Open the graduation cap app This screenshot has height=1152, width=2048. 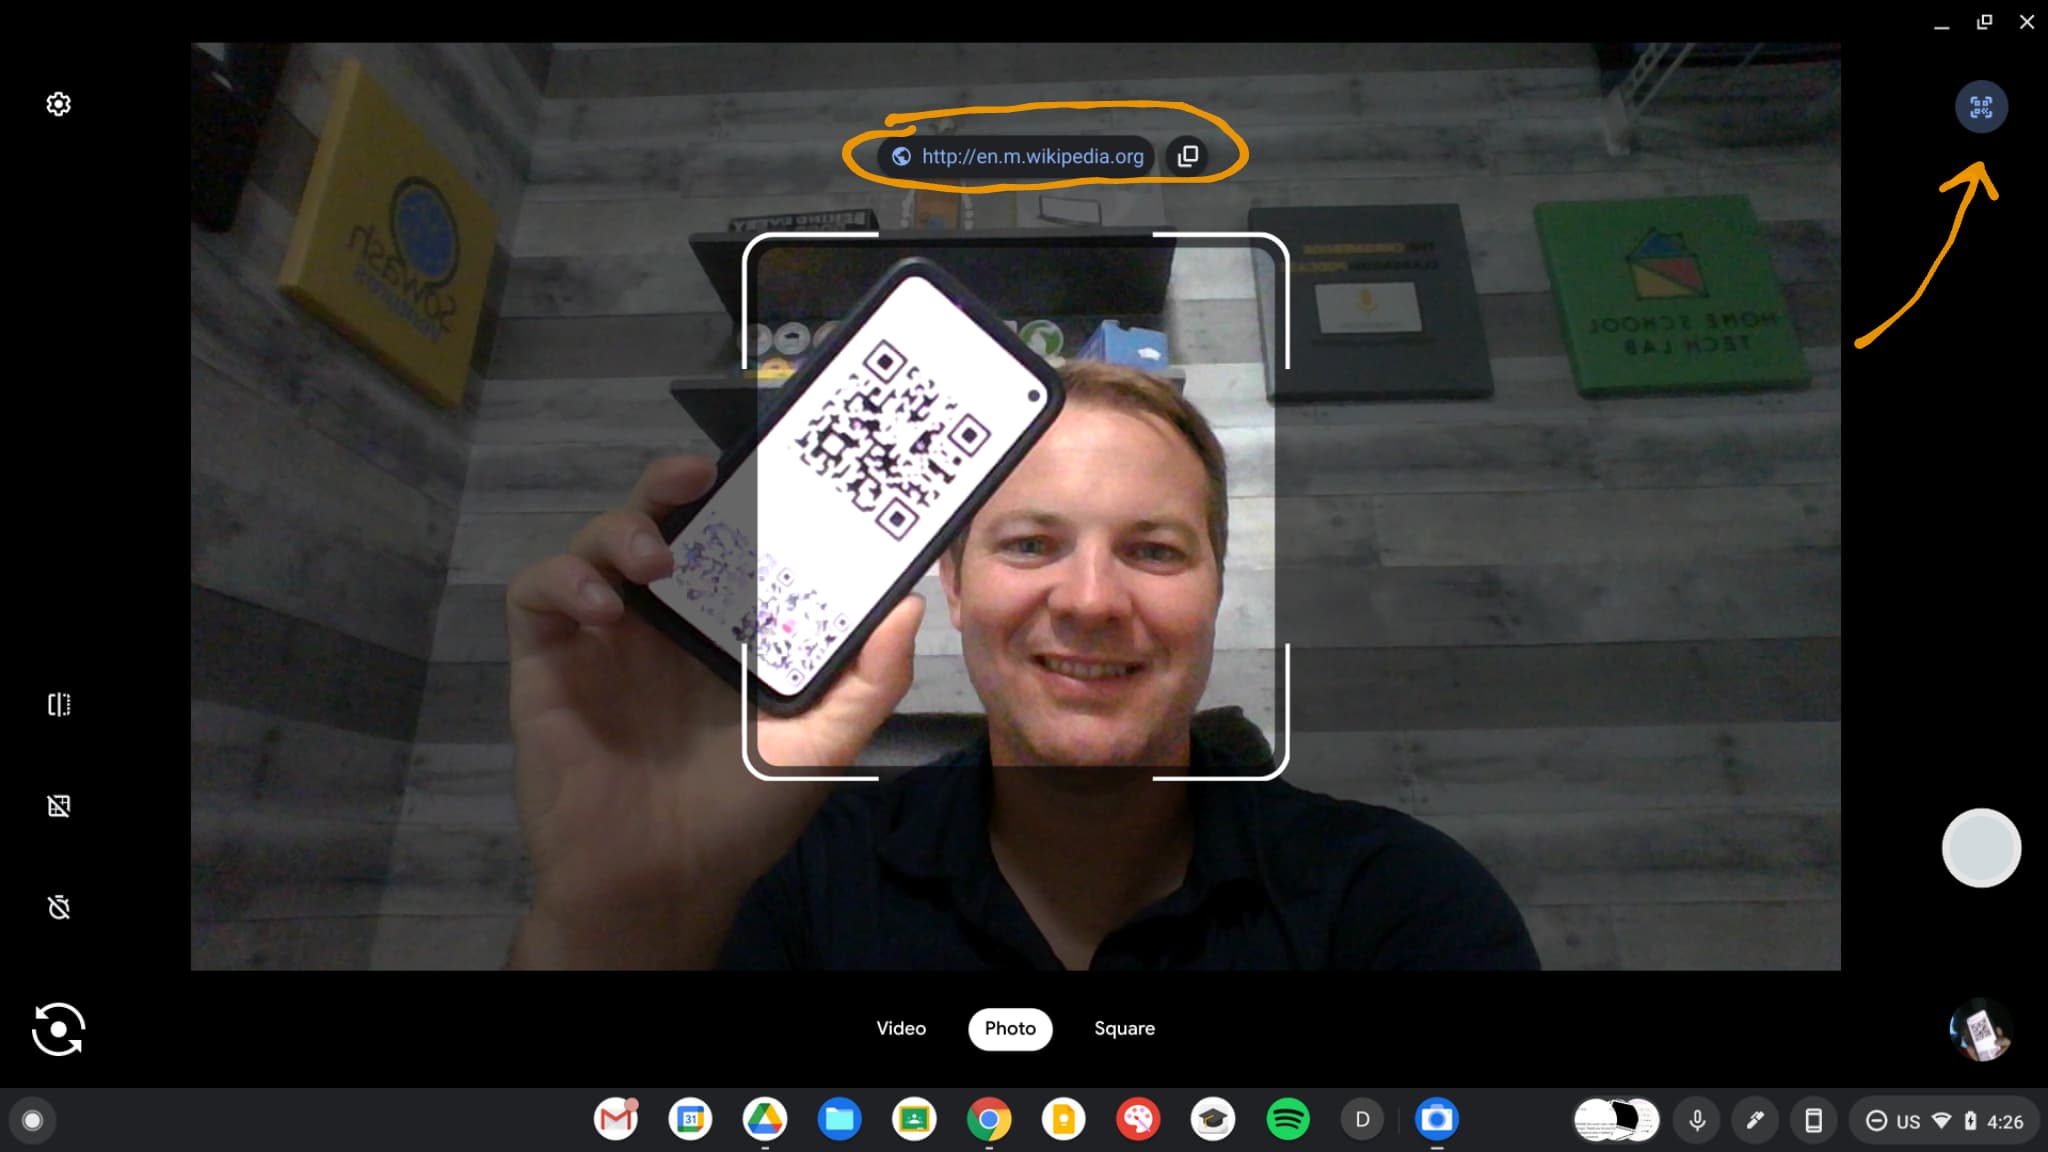[x=1213, y=1119]
